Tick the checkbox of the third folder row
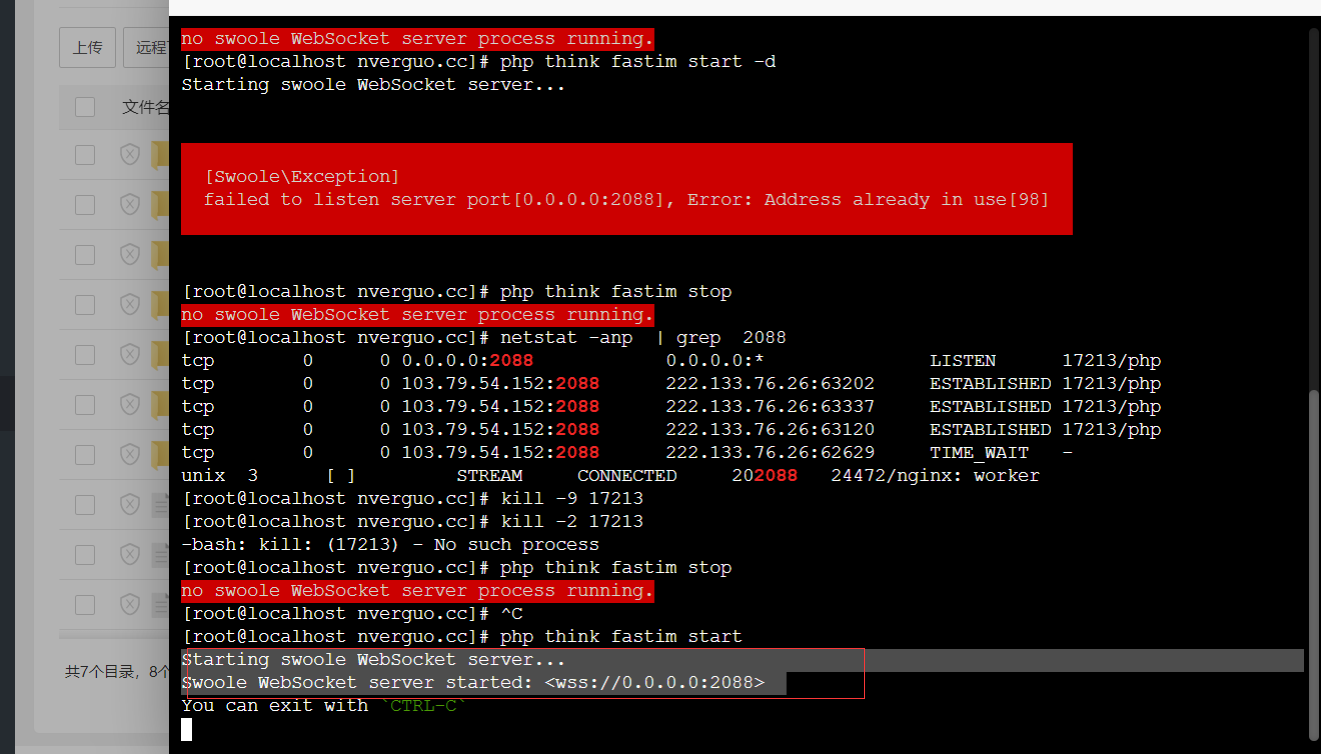 point(85,254)
